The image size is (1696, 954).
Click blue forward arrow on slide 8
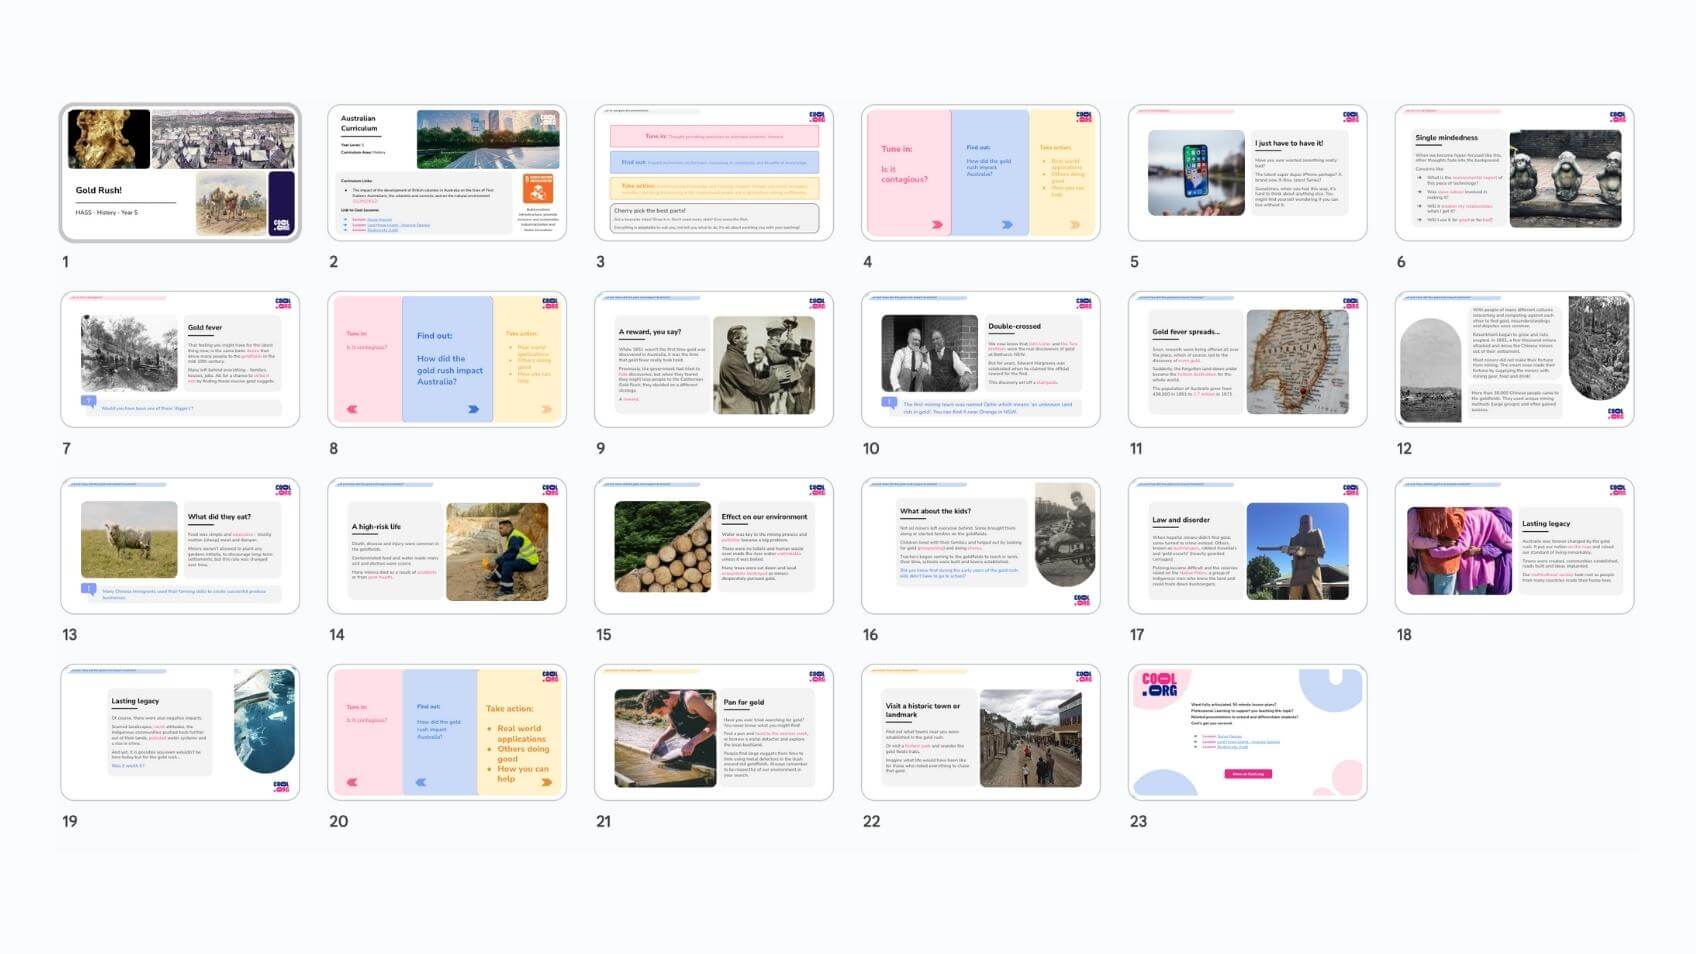coord(473,409)
